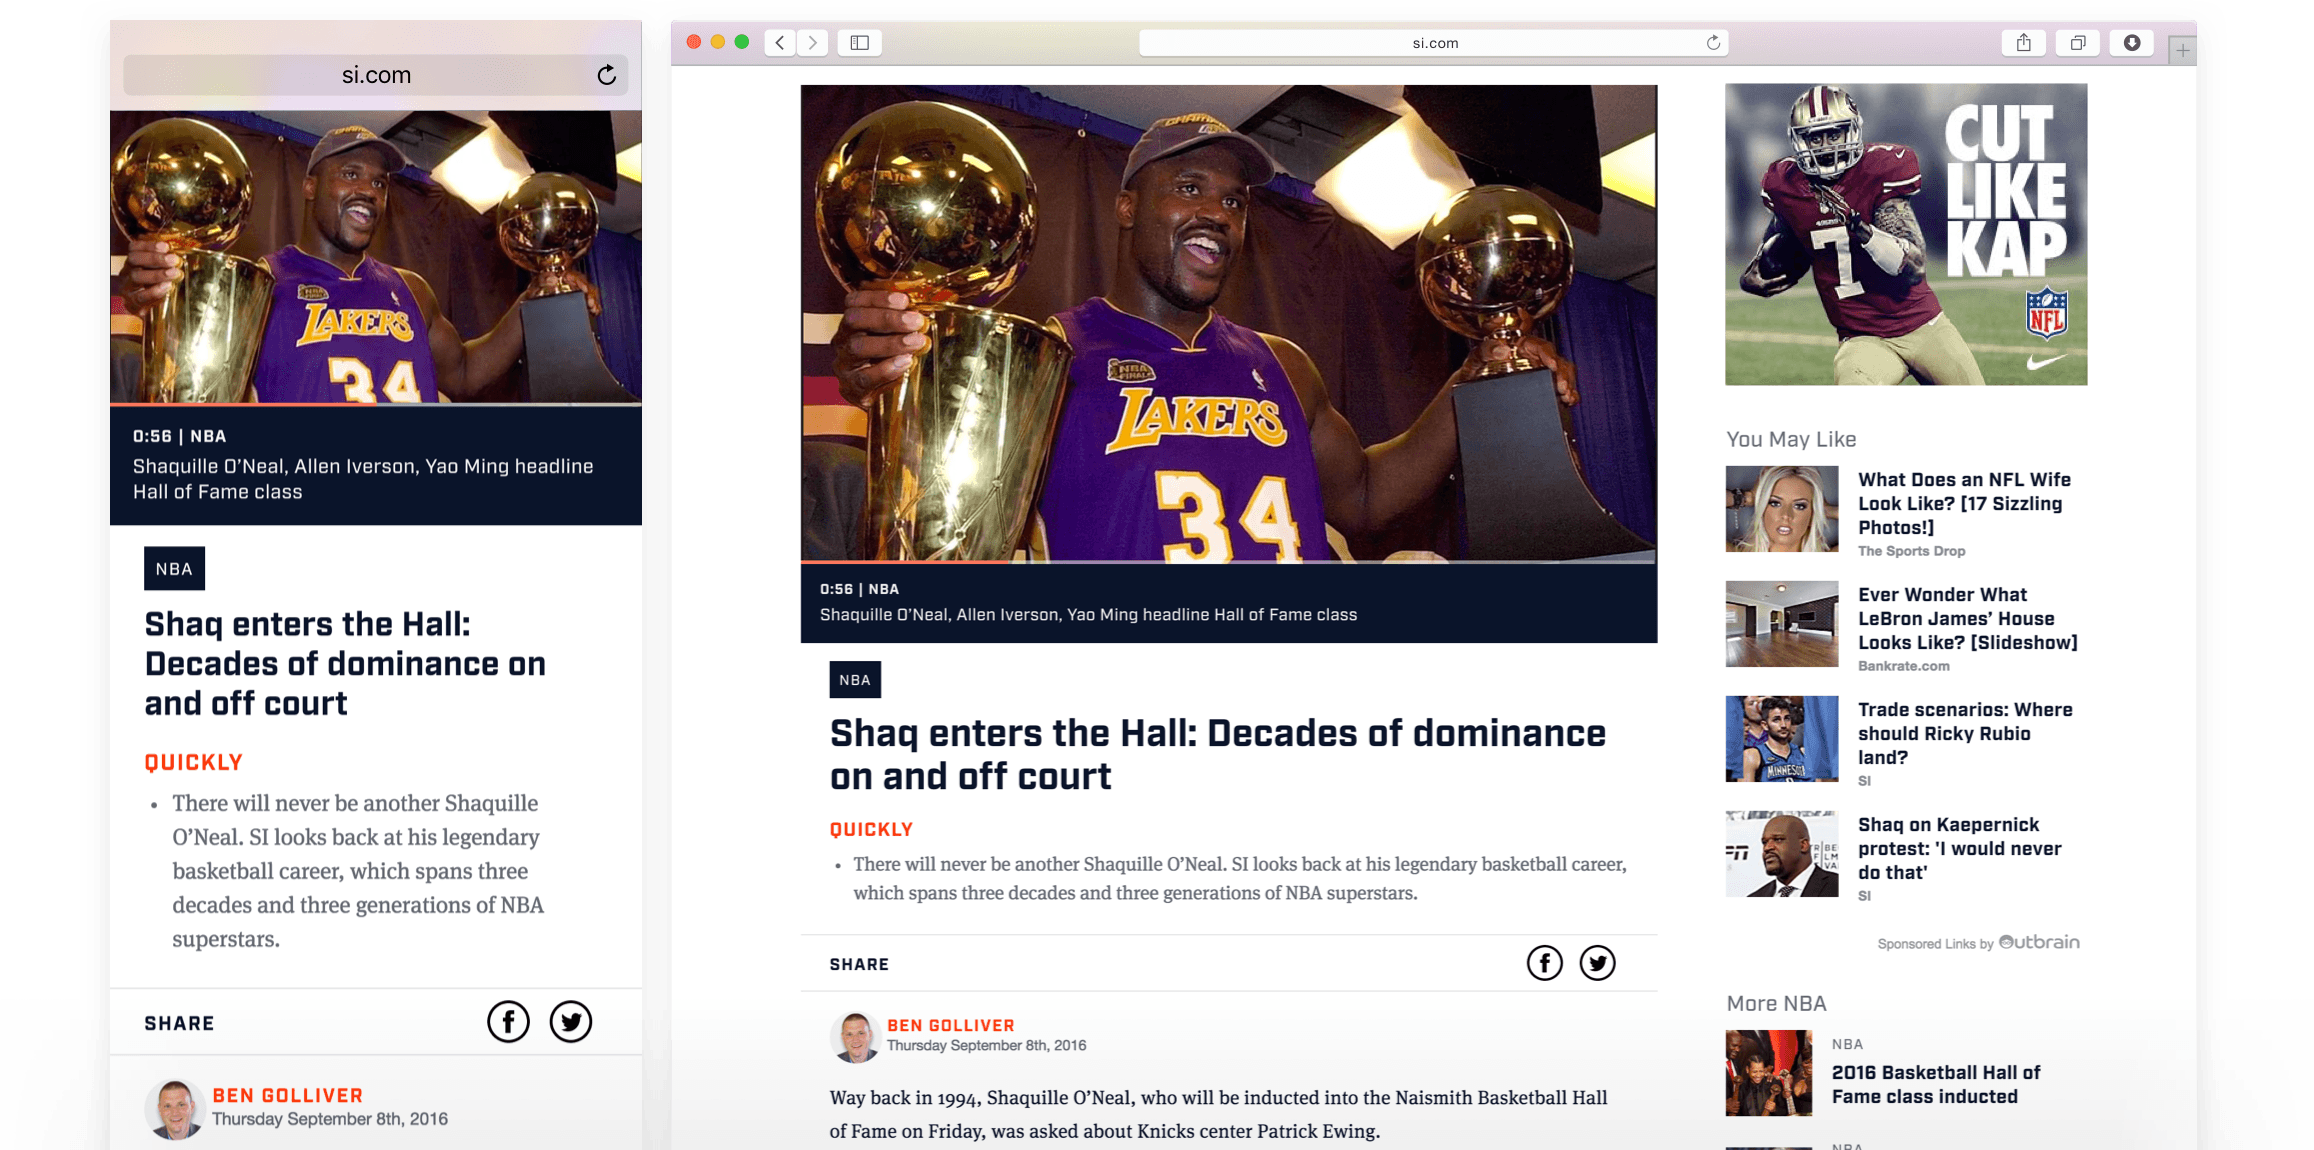Click the NBA tag in mobile article
This screenshot has width=2314, height=1150.
pyautogui.click(x=174, y=568)
